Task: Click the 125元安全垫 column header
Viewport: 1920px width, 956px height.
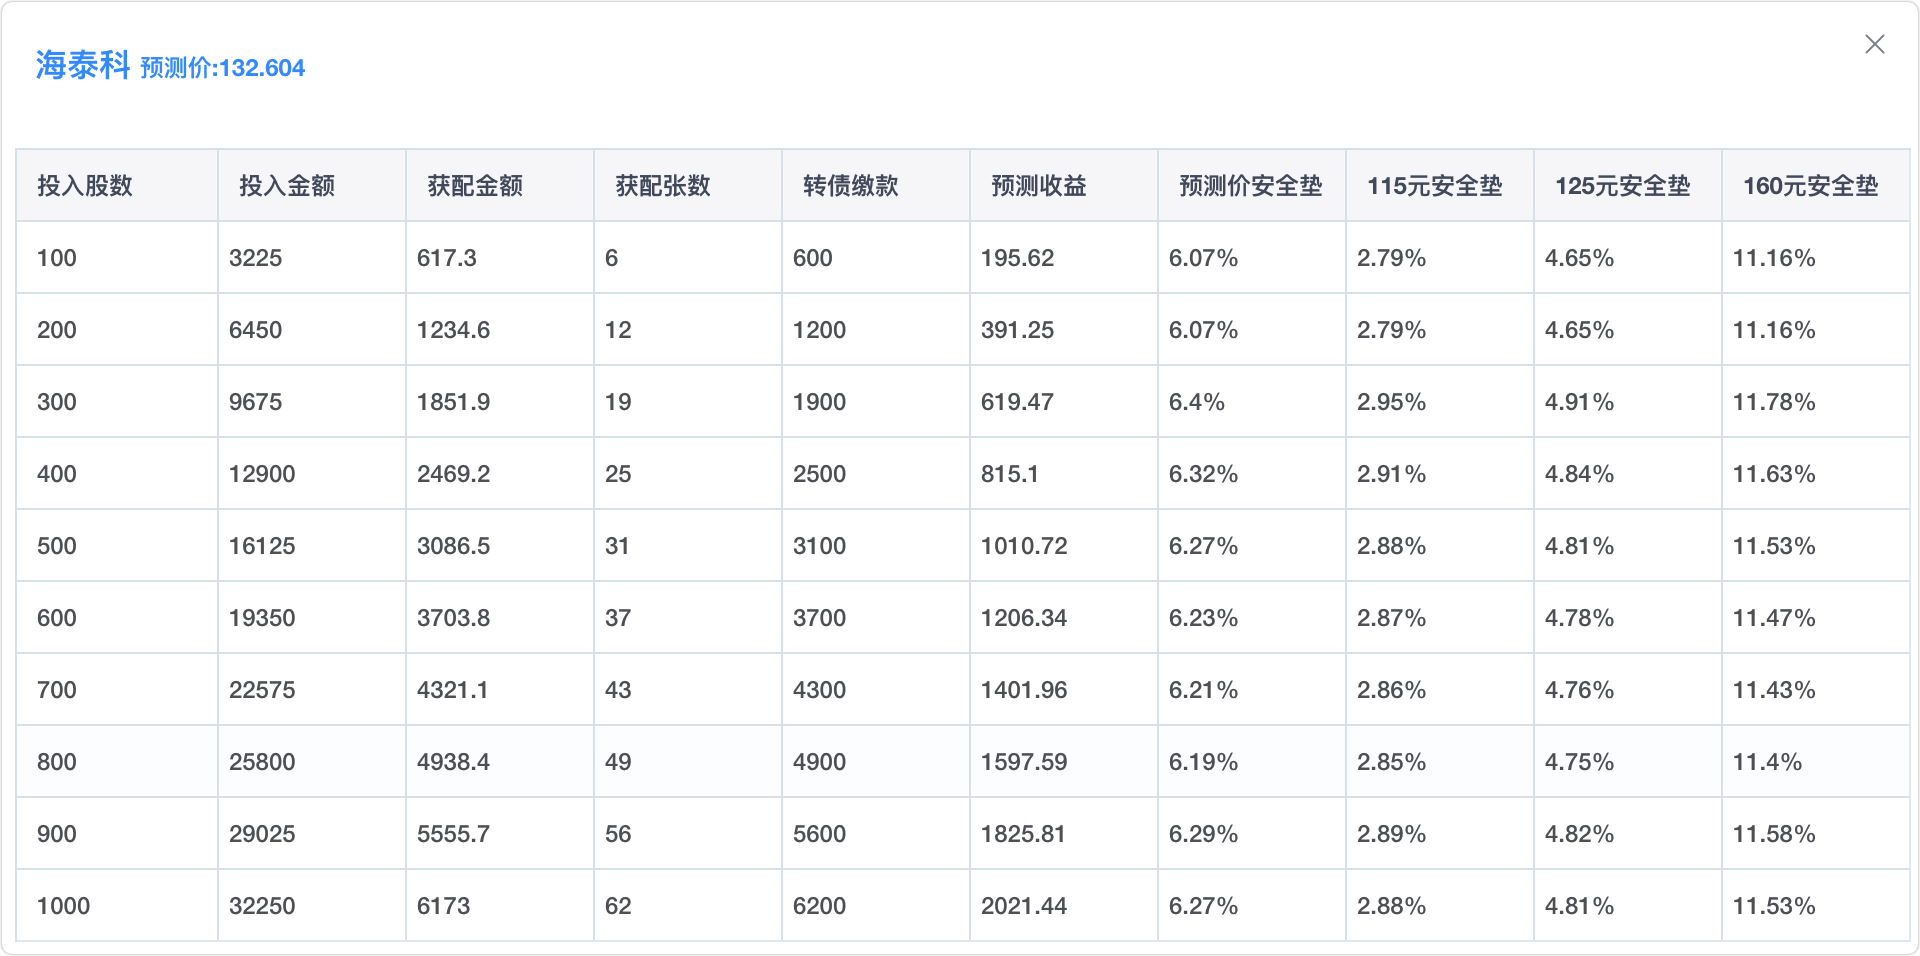Action: coord(1623,186)
